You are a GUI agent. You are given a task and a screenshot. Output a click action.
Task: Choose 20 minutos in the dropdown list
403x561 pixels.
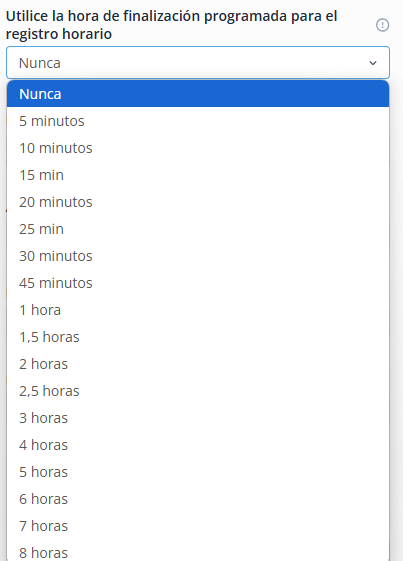pyautogui.click(x=198, y=202)
